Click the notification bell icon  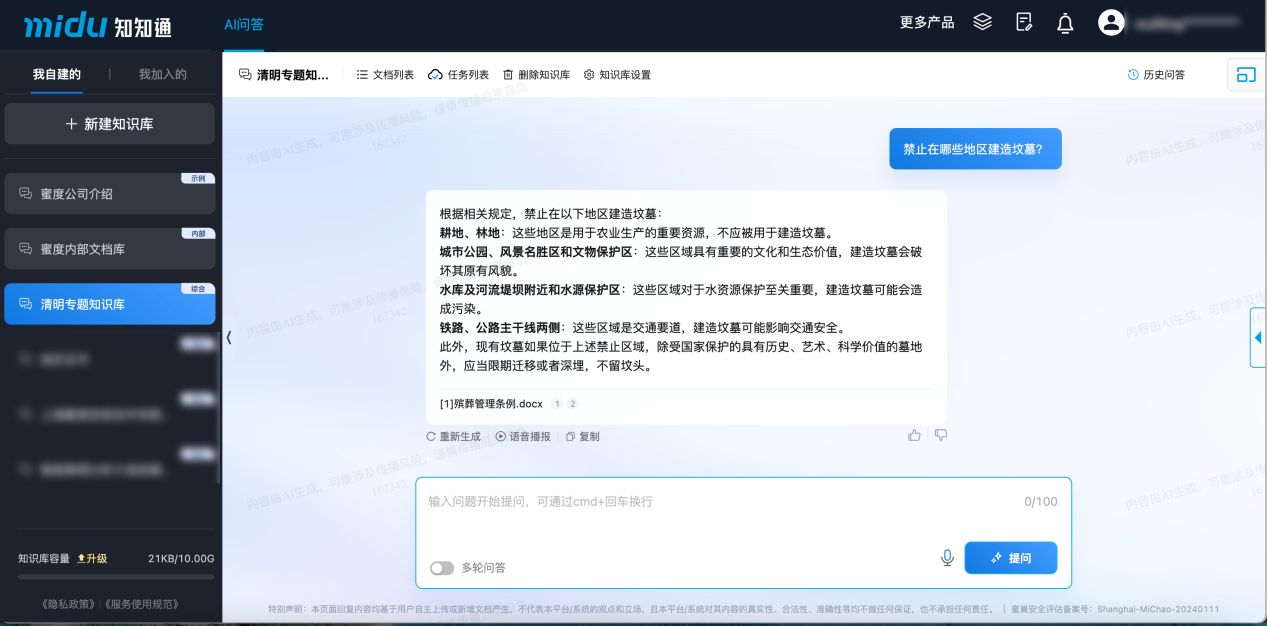(x=1064, y=22)
